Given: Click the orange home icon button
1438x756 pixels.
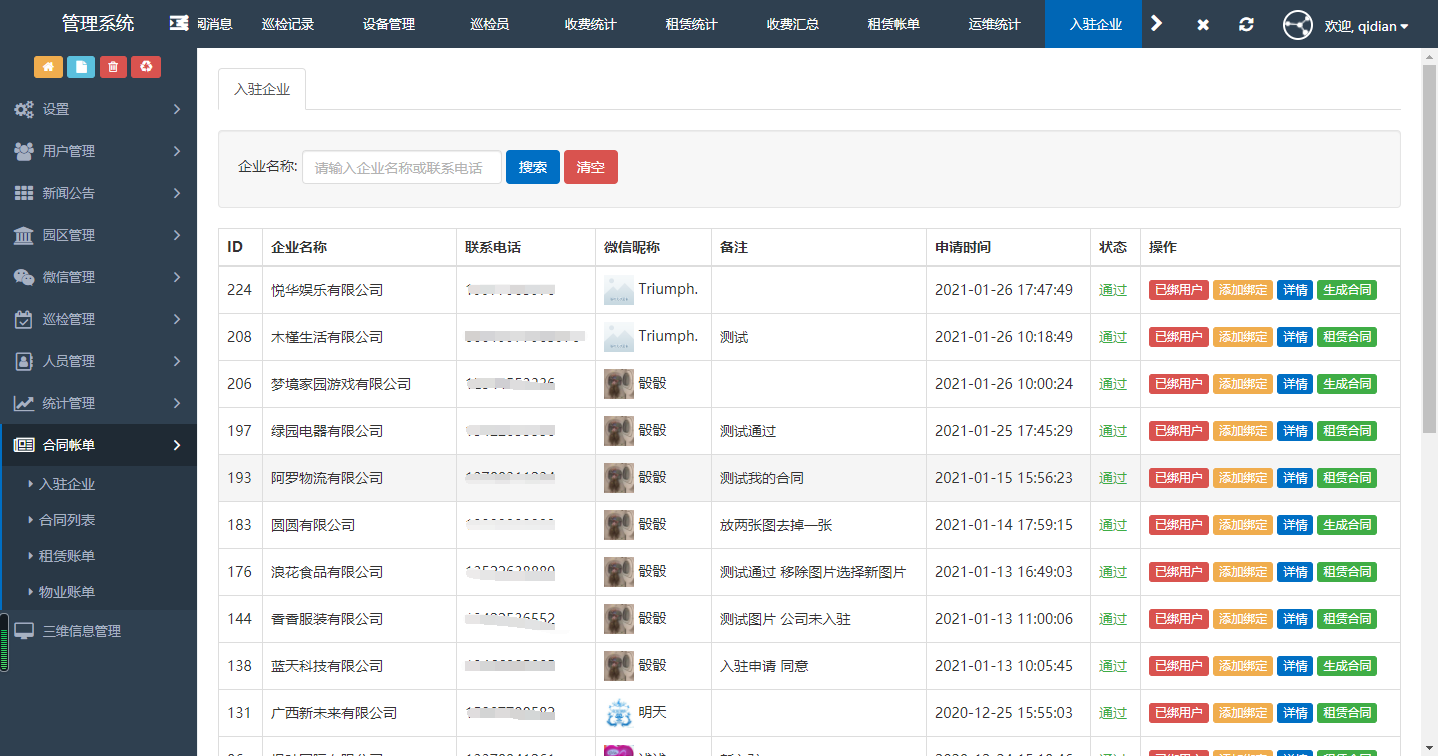Looking at the screenshot, I should [x=48, y=67].
